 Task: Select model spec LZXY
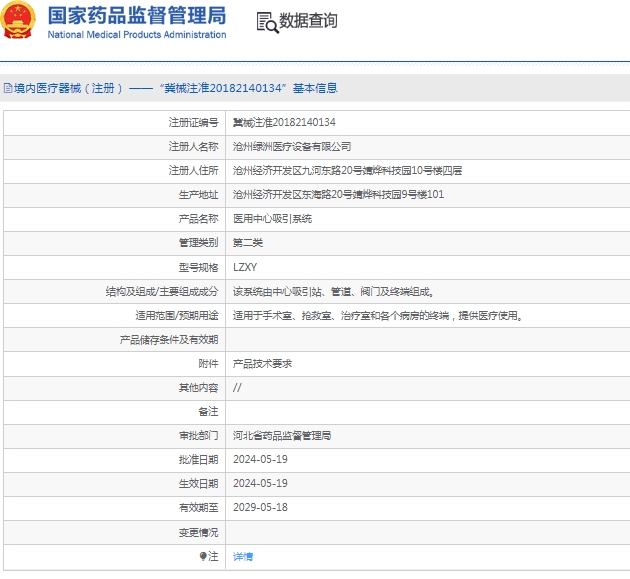(x=245, y=267)
